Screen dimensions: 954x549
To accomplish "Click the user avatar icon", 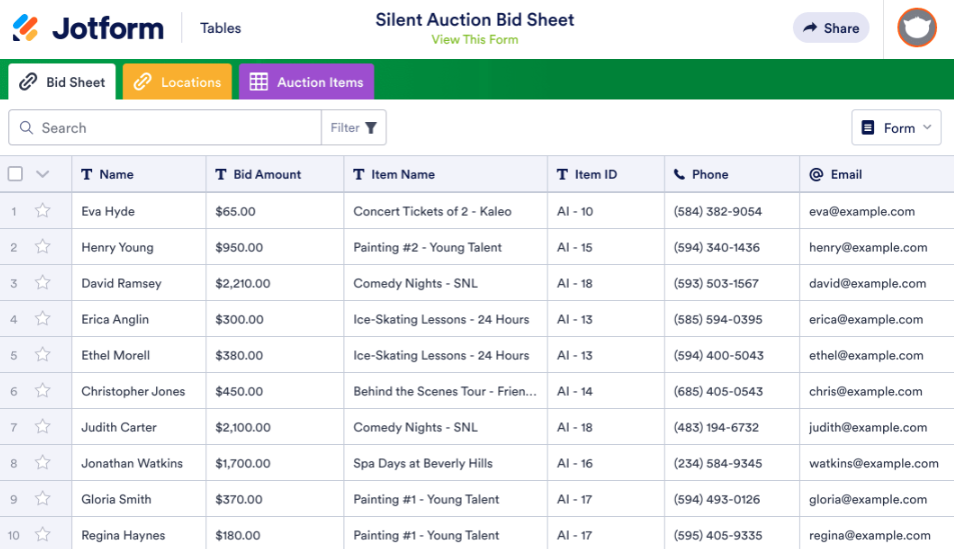I will click(x=916, y=28).
